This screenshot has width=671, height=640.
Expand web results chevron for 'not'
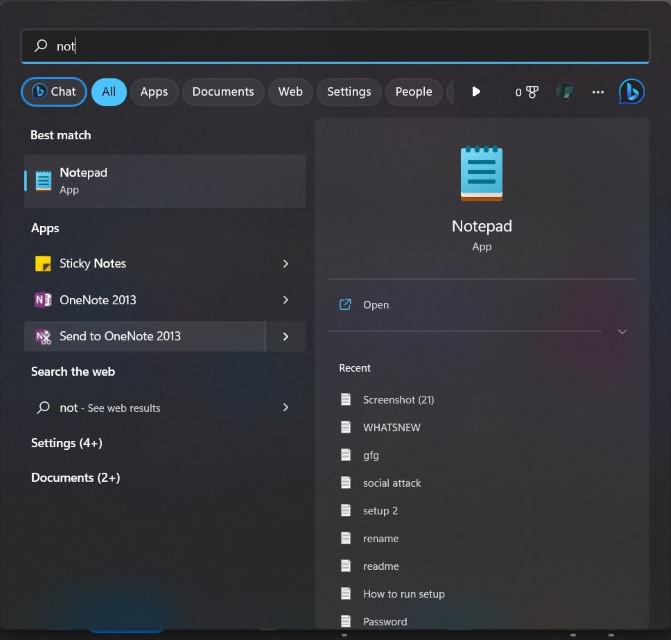coord(285,407)
